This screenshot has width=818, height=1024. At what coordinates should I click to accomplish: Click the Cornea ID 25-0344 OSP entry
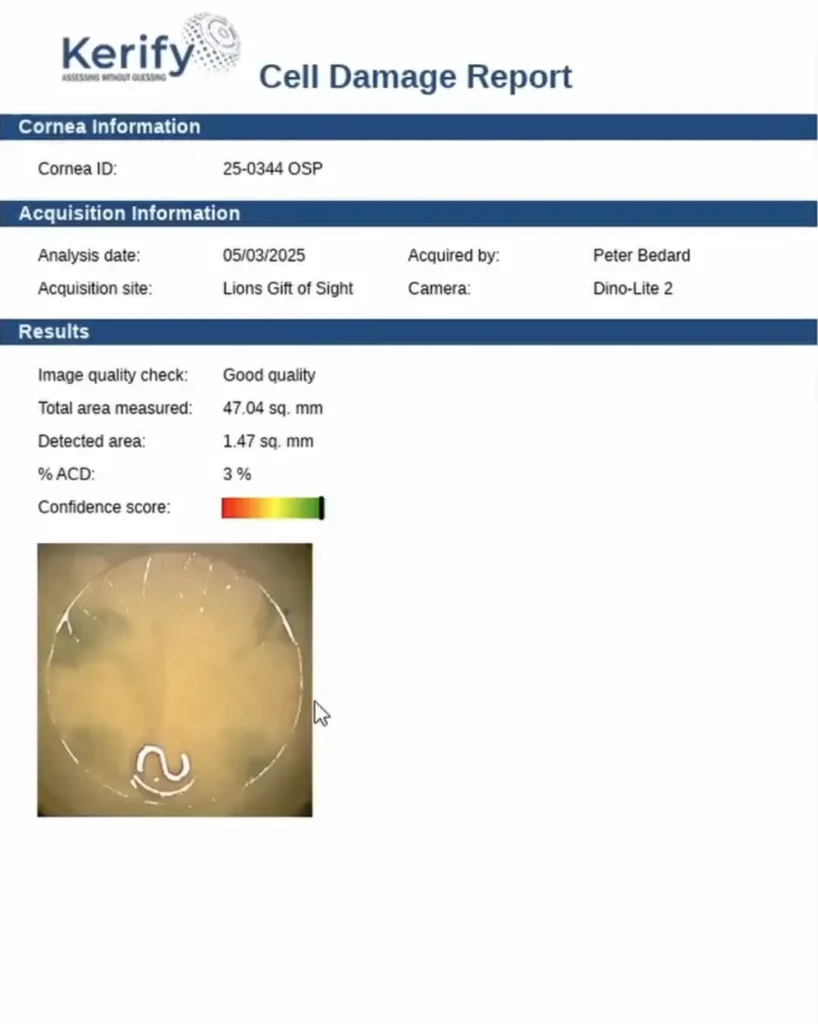point(272,168)
